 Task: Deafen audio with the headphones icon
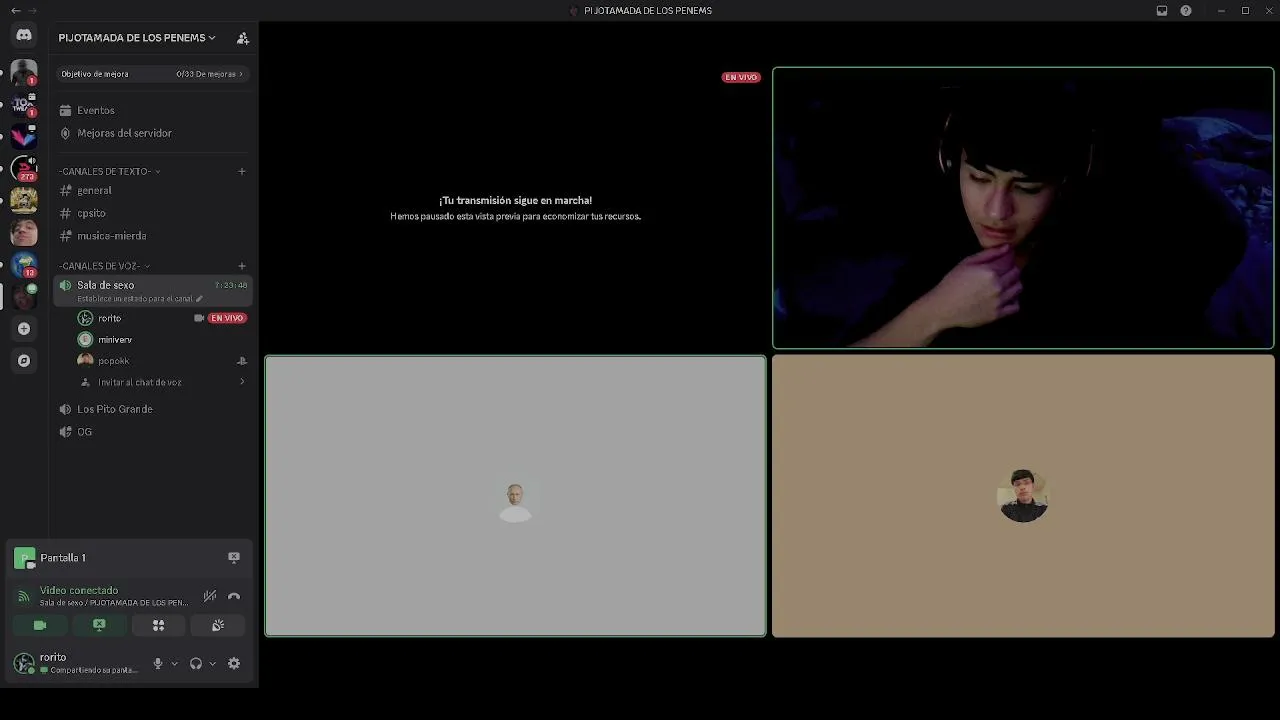196,663
